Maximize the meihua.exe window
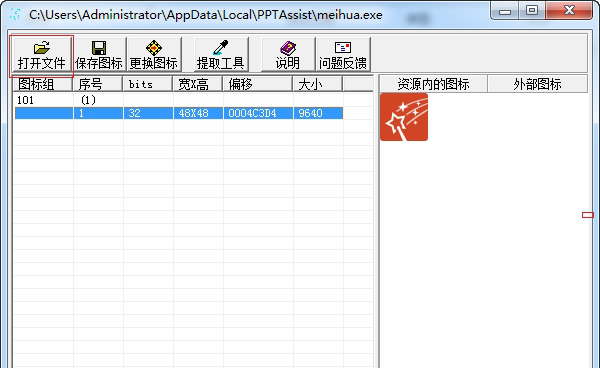 click(x=532, y=11)
